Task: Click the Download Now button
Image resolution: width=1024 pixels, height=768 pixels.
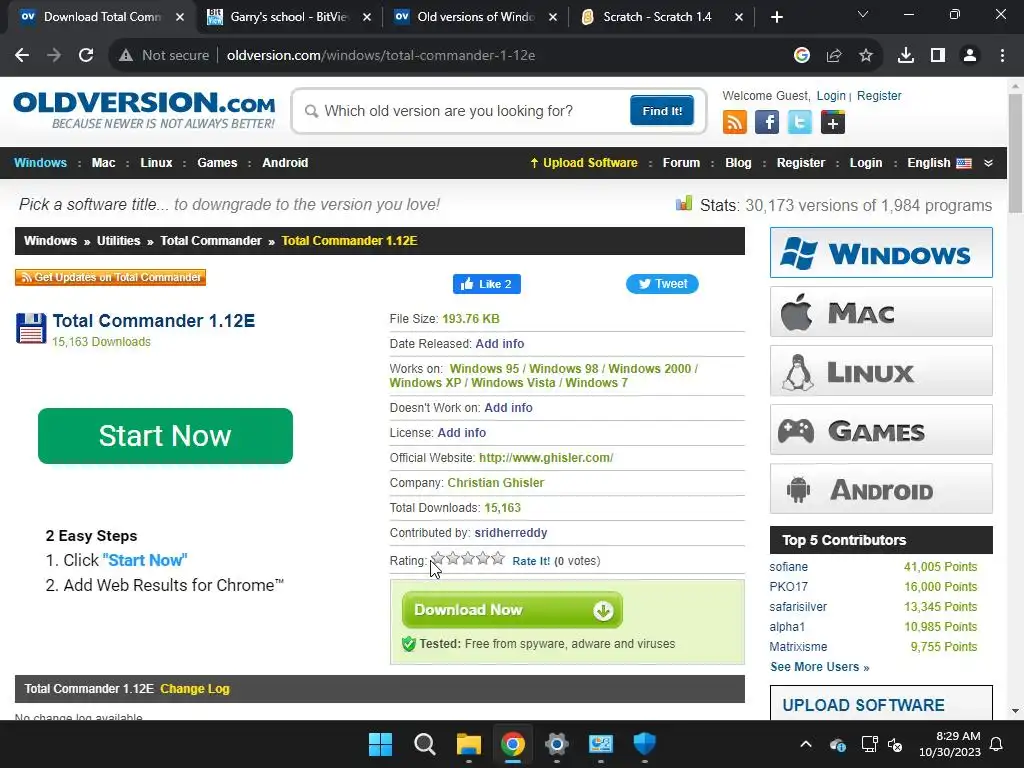Action: (x=512, y=610)
